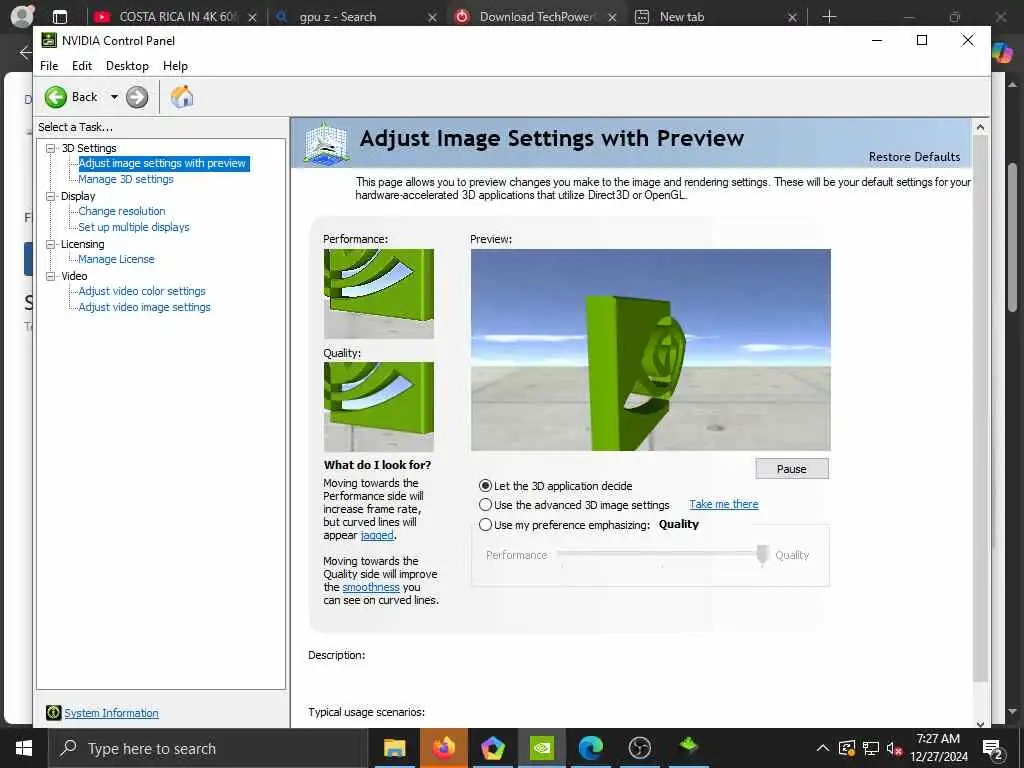The image size is (1024, 768).
Task: Open Set up multiple displays task
Action: [x=134, y=227]
